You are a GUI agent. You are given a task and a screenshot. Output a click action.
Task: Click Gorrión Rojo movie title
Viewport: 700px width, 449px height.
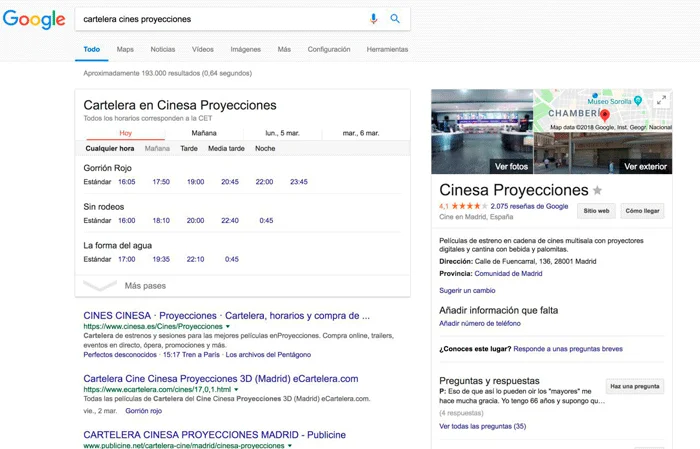[x=108, y=168]
